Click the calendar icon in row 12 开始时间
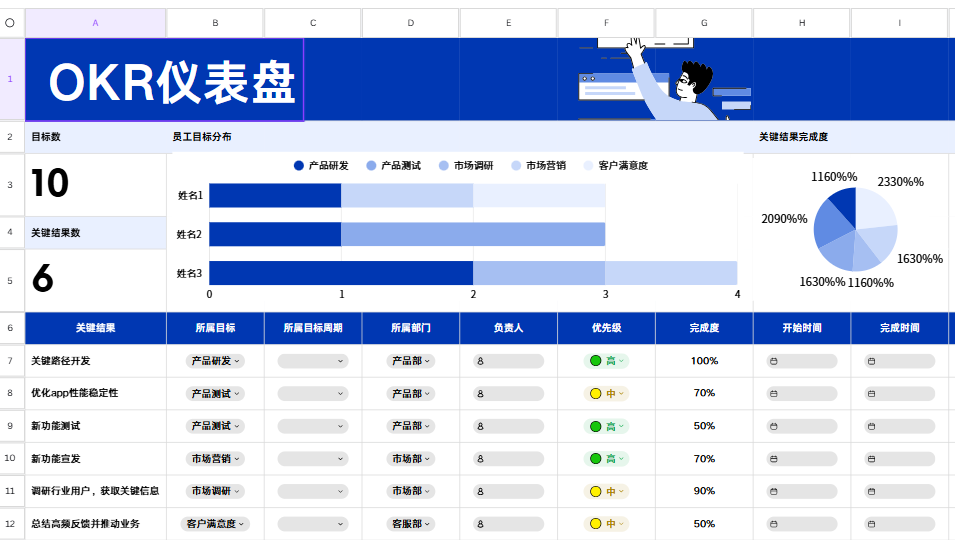Screen dimensions: 955x540 [x=774, y=524]
